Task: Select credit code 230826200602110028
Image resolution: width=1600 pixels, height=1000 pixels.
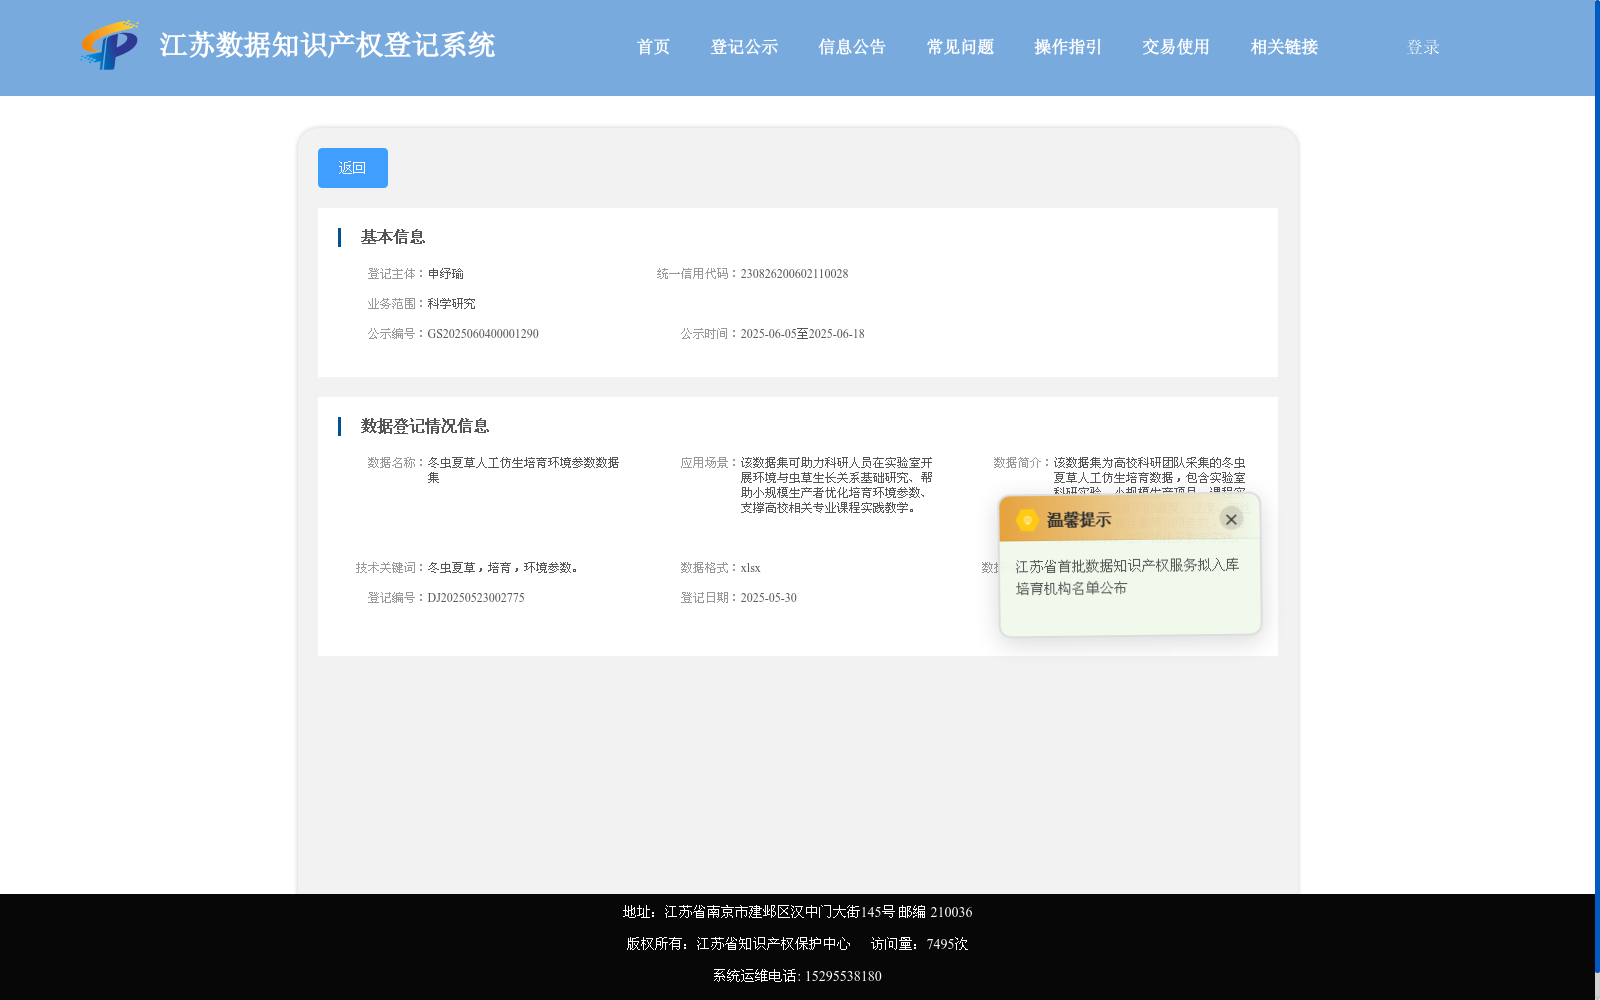Action: (794, 274)
